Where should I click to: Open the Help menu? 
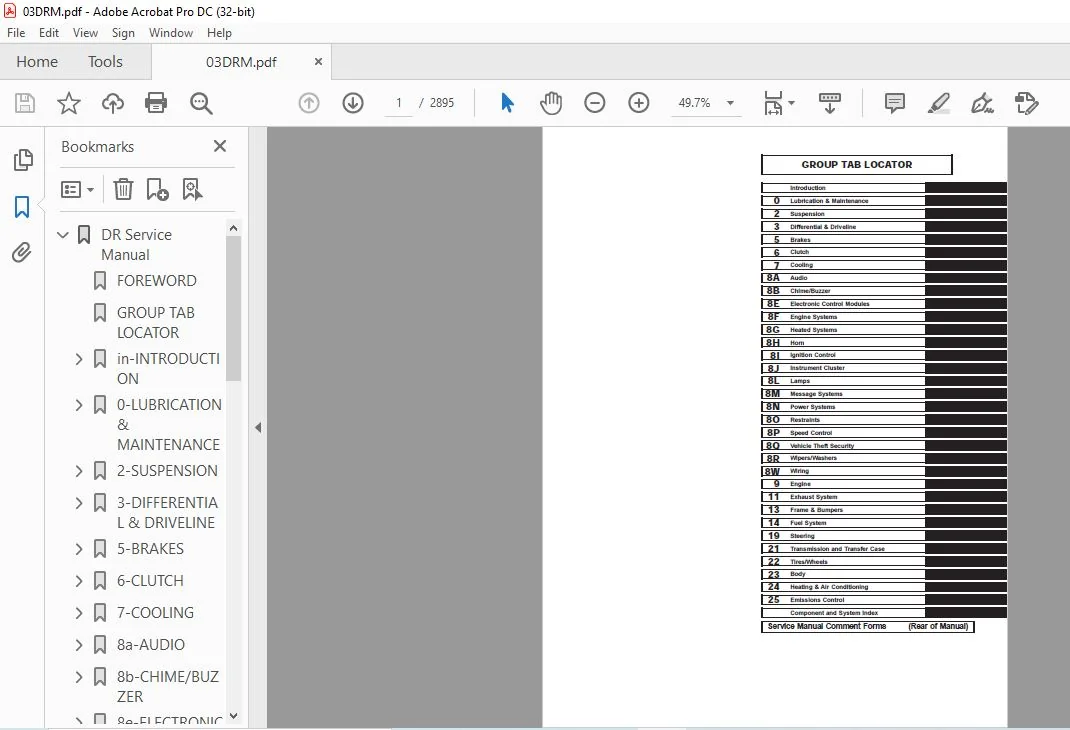click(x=219, y=33)
